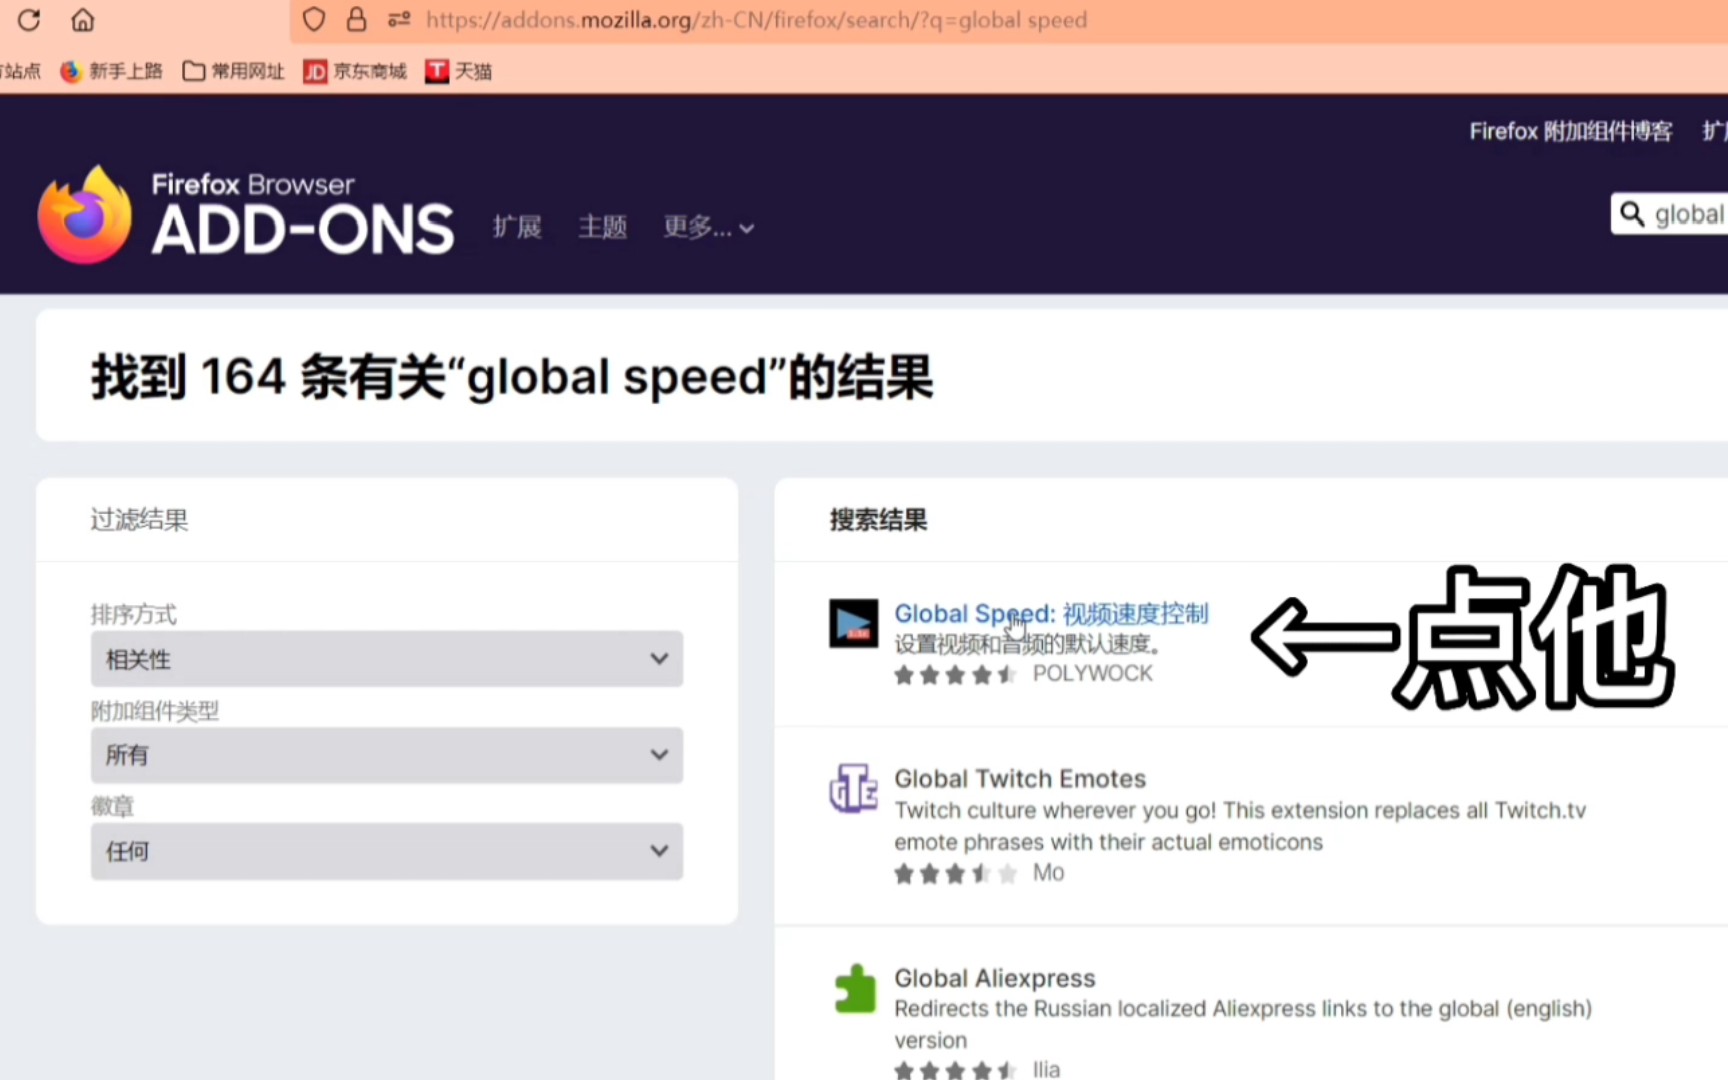
Task: Click the Firefox Browser ADD-ONS logo
Action: point(245,214)
